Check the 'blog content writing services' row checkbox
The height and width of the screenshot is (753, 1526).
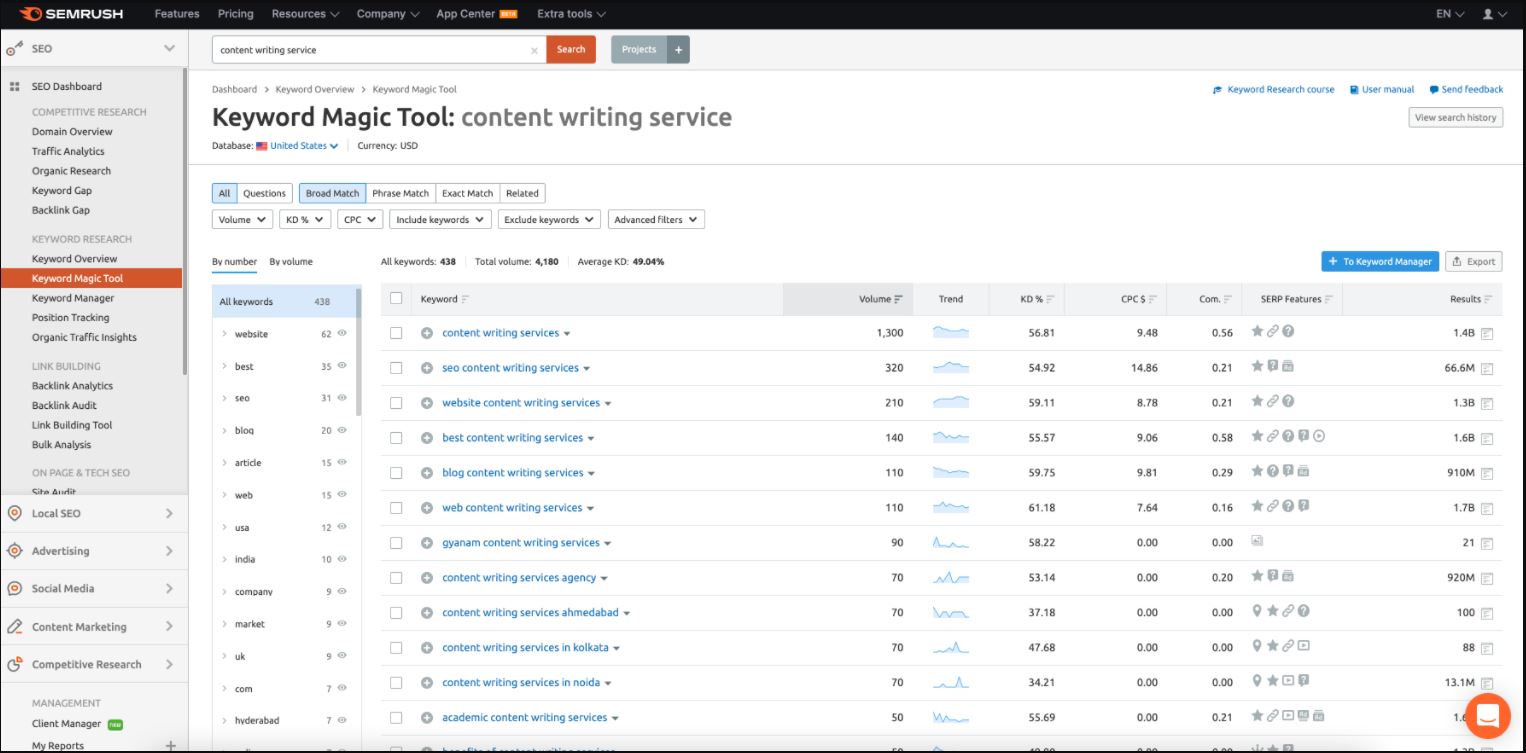(x=396, y=473)
